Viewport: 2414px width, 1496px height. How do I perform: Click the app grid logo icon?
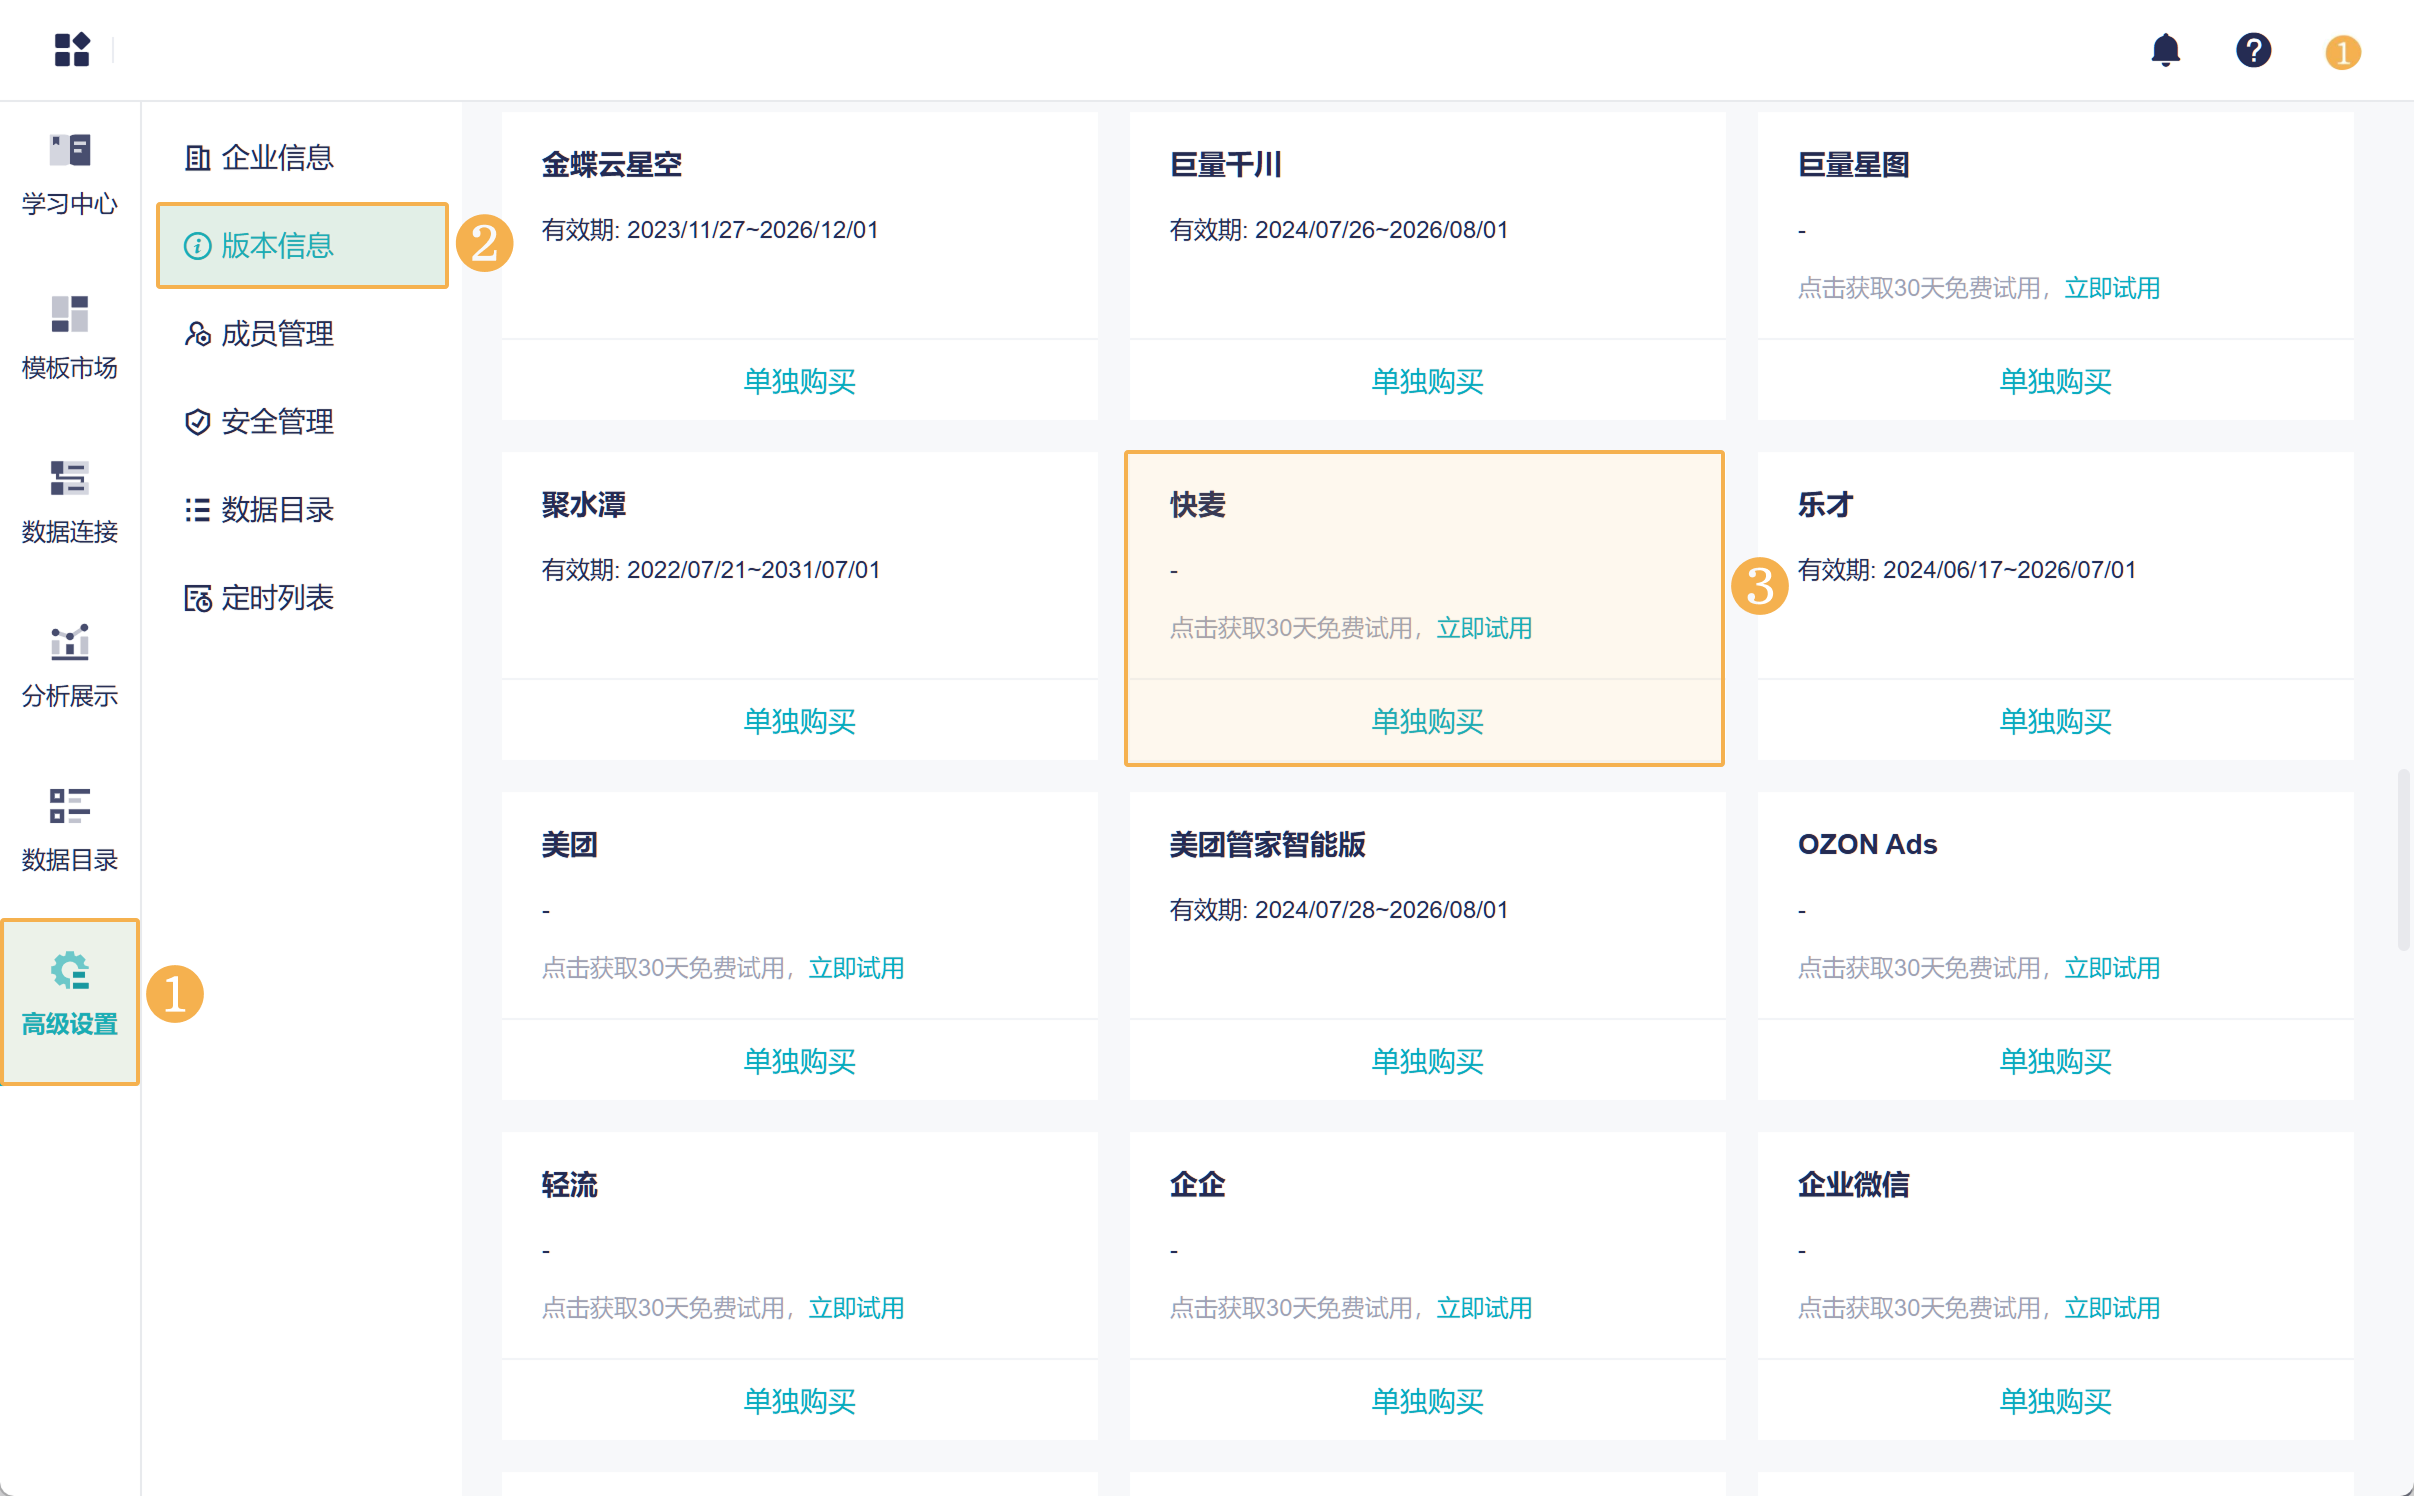click(72, 50)
